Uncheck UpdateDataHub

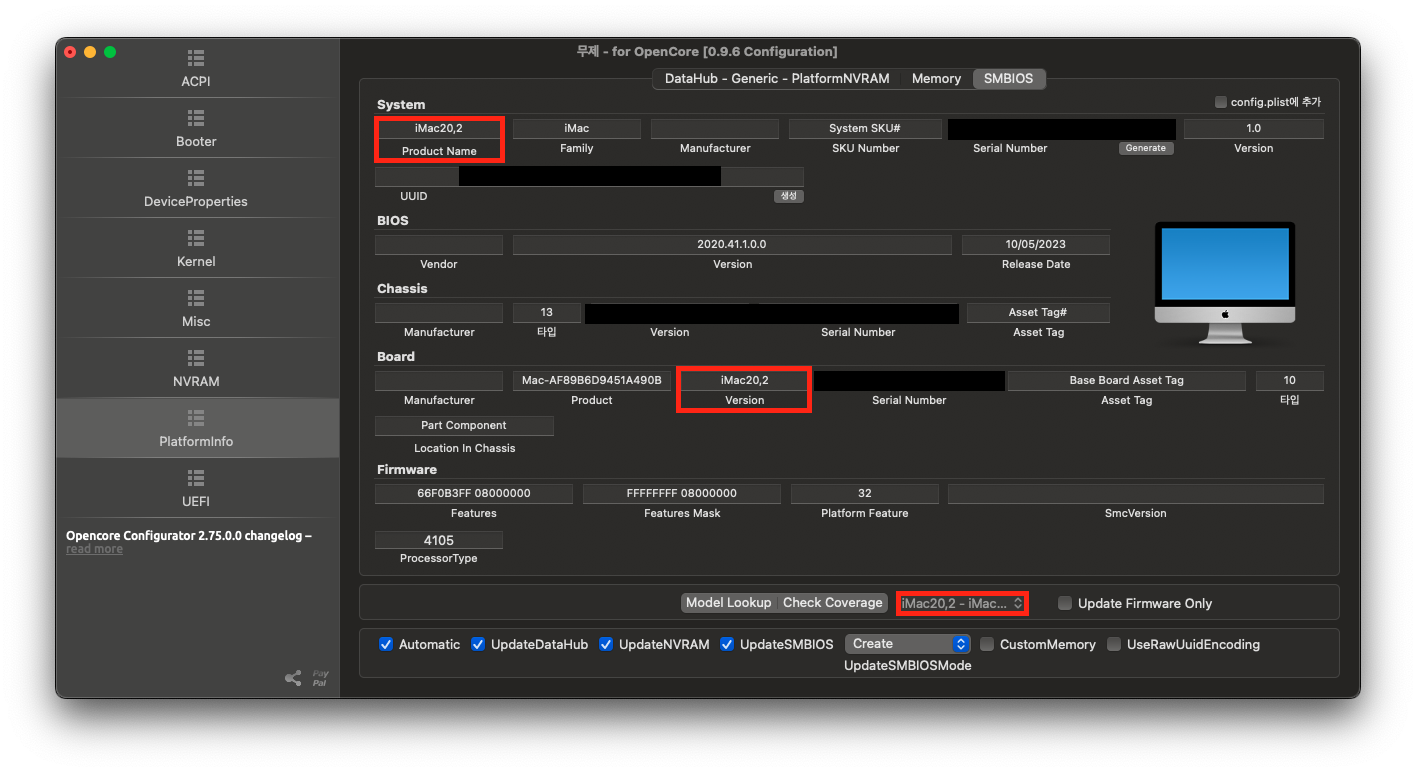[x=478, y=644]
